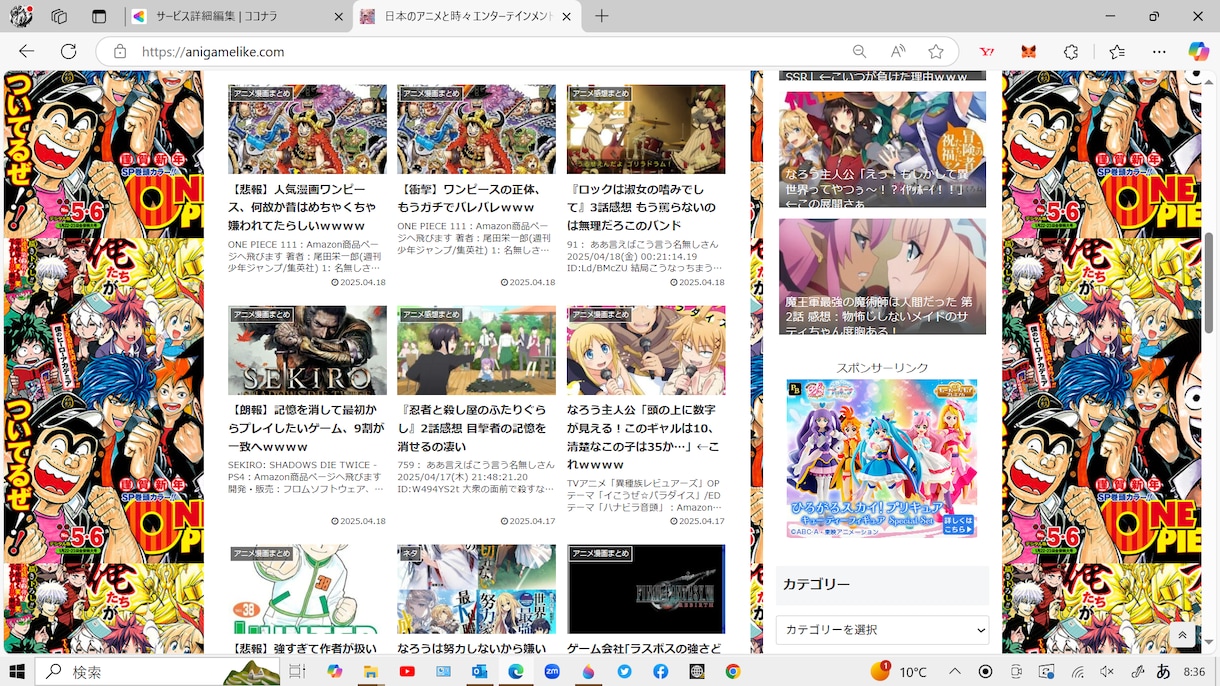This screenshot has height=686, width=1220.
Task: Show hidden system tray icons chevron
Action: 955,672
